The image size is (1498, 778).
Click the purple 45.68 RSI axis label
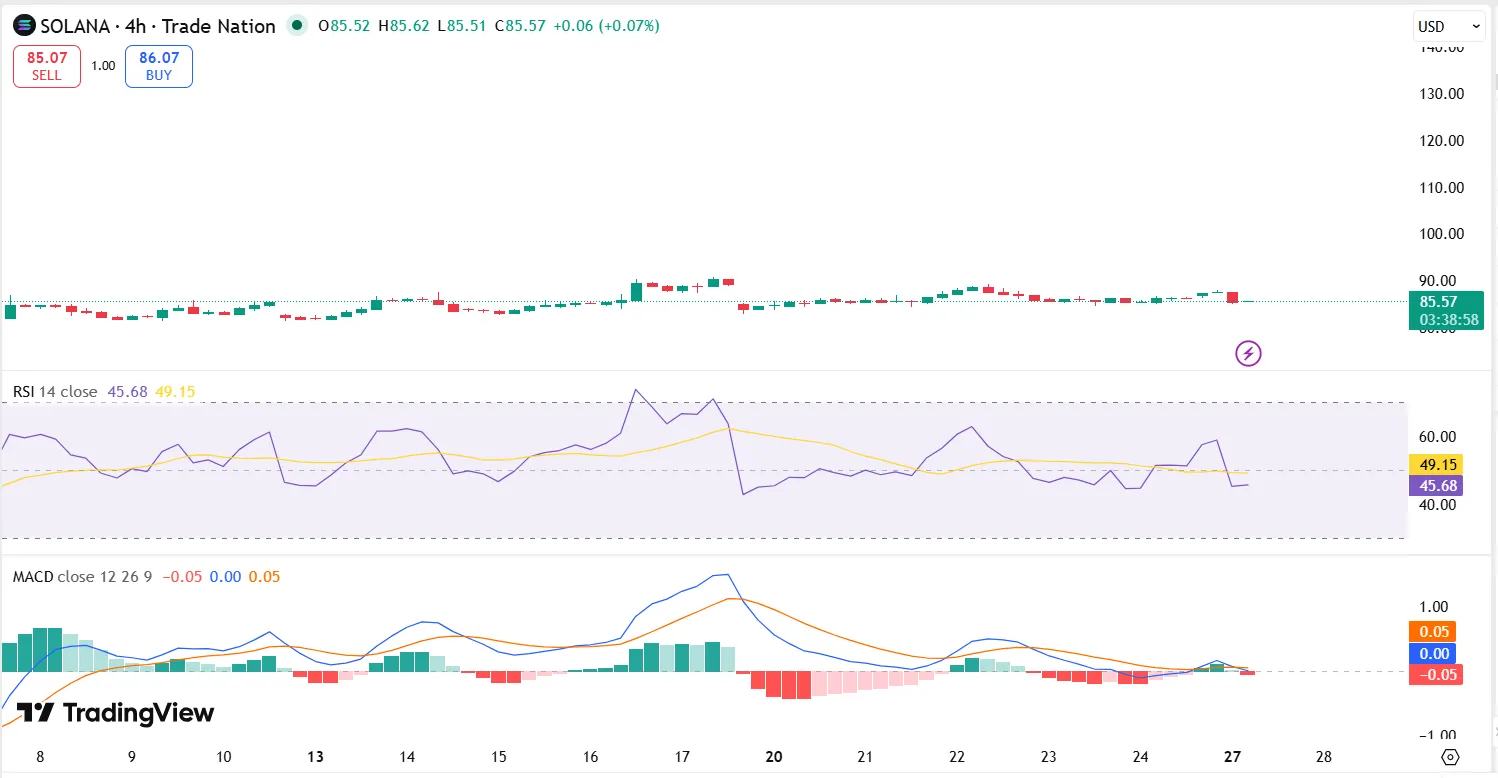(1435, 486)
